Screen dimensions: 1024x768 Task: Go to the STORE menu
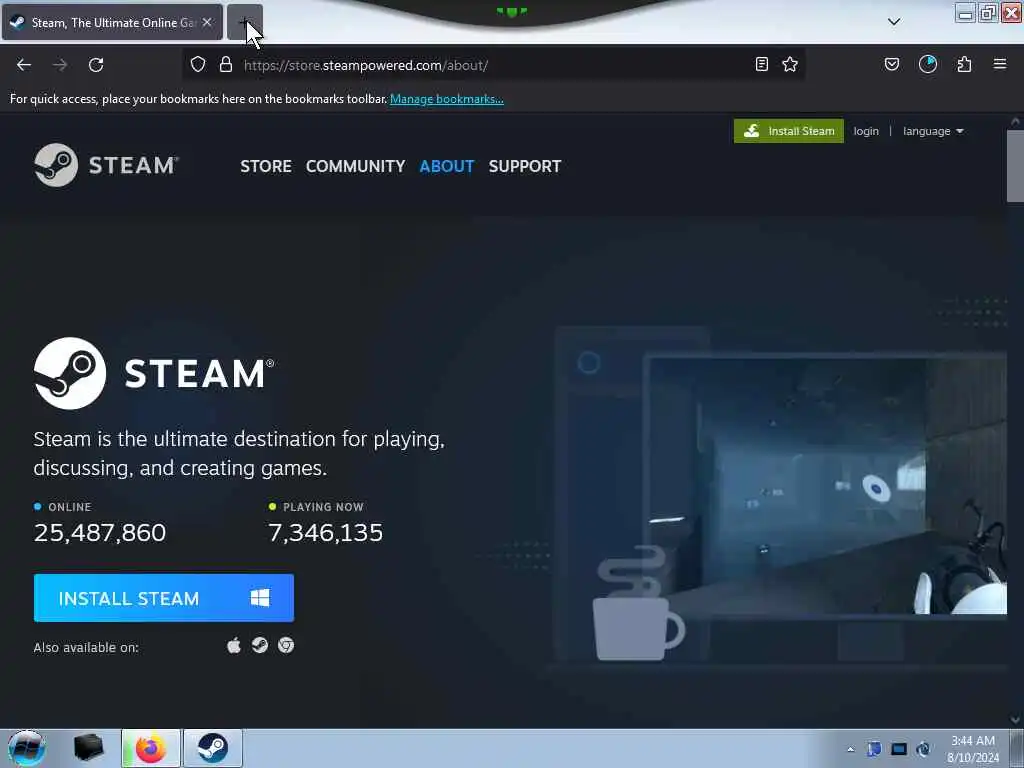pyautogui.click(x=266, y=166)
